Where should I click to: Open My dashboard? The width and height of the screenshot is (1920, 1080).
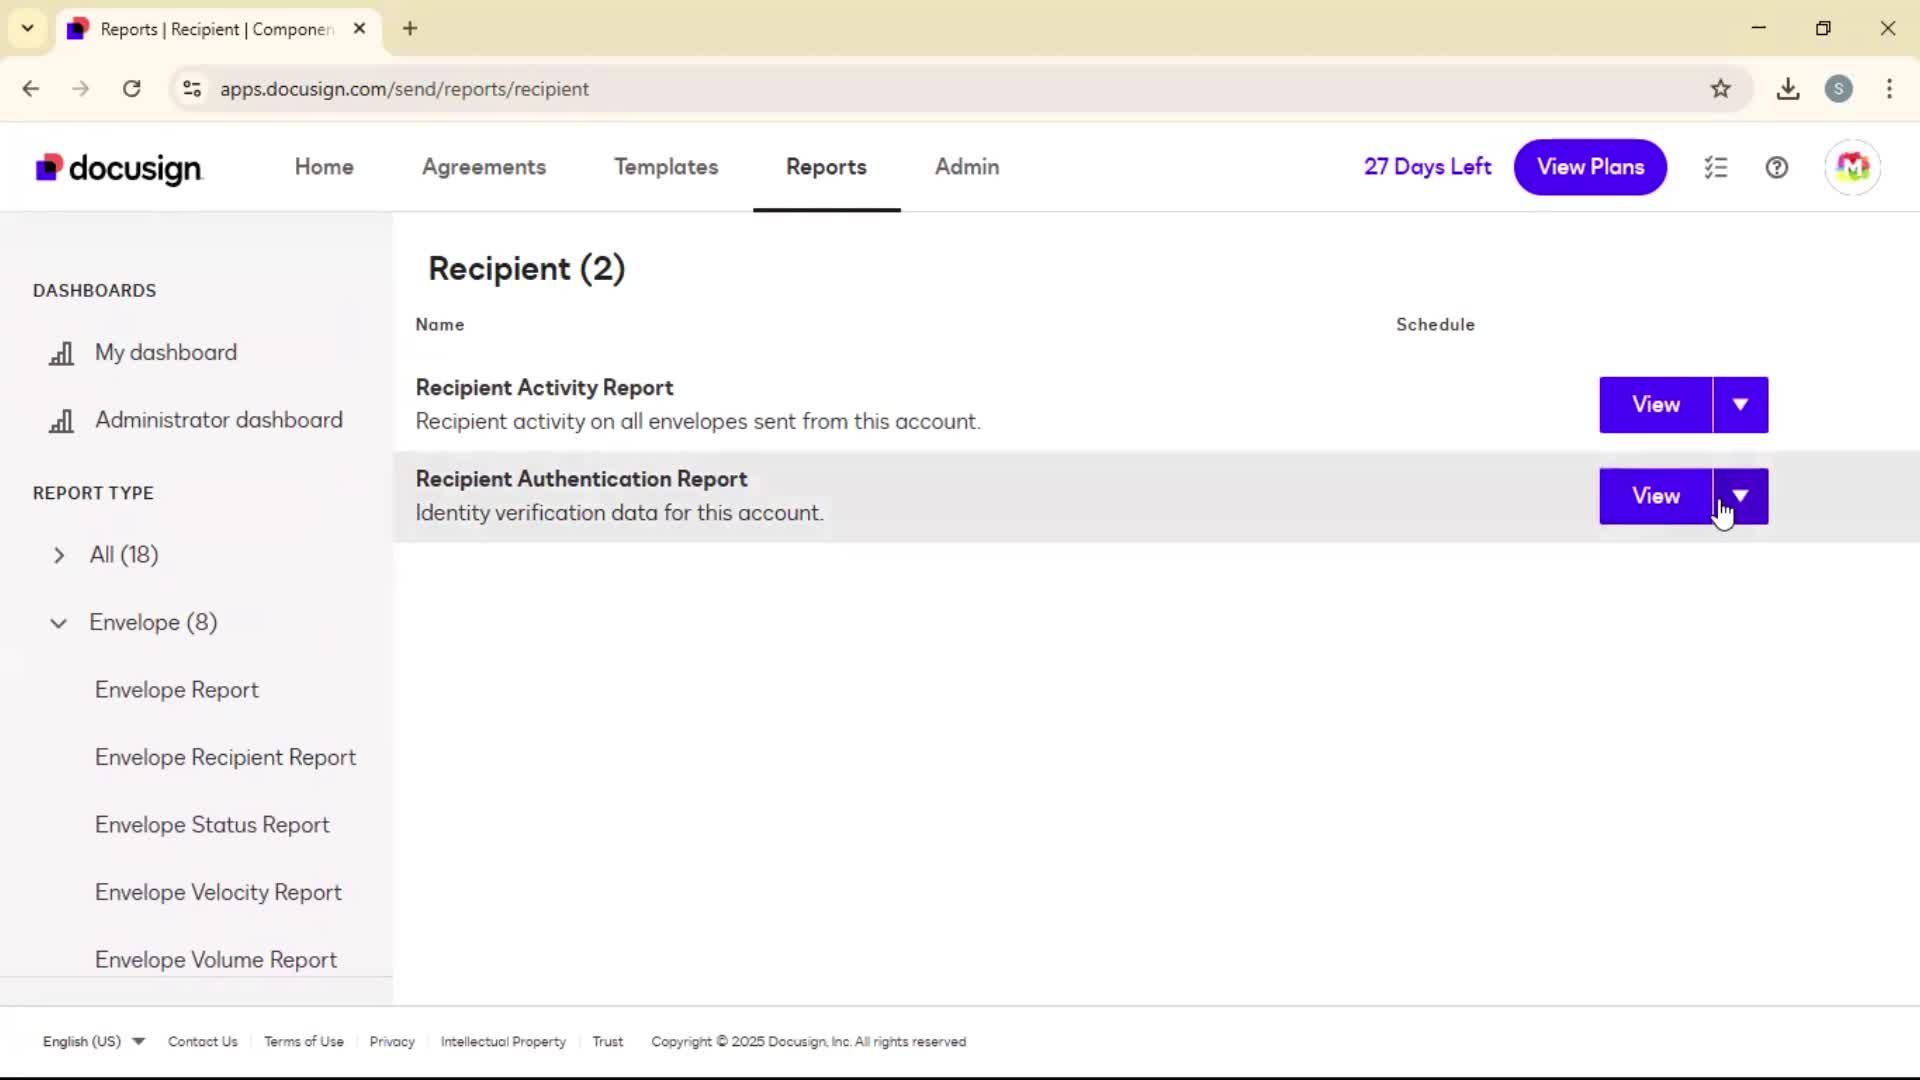(x=166, y=353)
